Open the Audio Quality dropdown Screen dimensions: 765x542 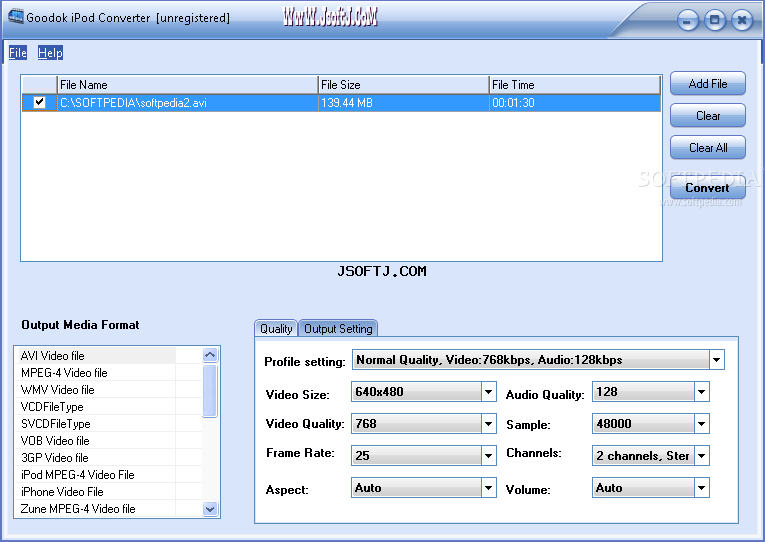[x=702, y=392]
